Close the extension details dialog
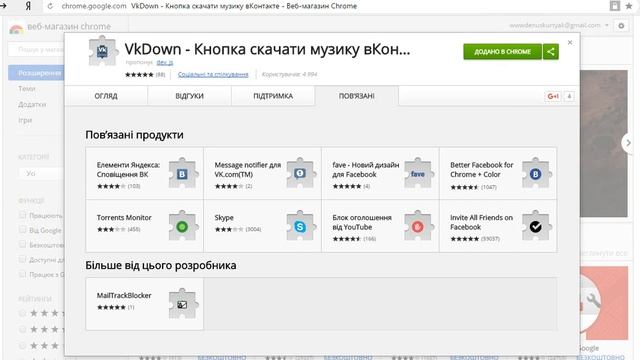 point(570,42)
